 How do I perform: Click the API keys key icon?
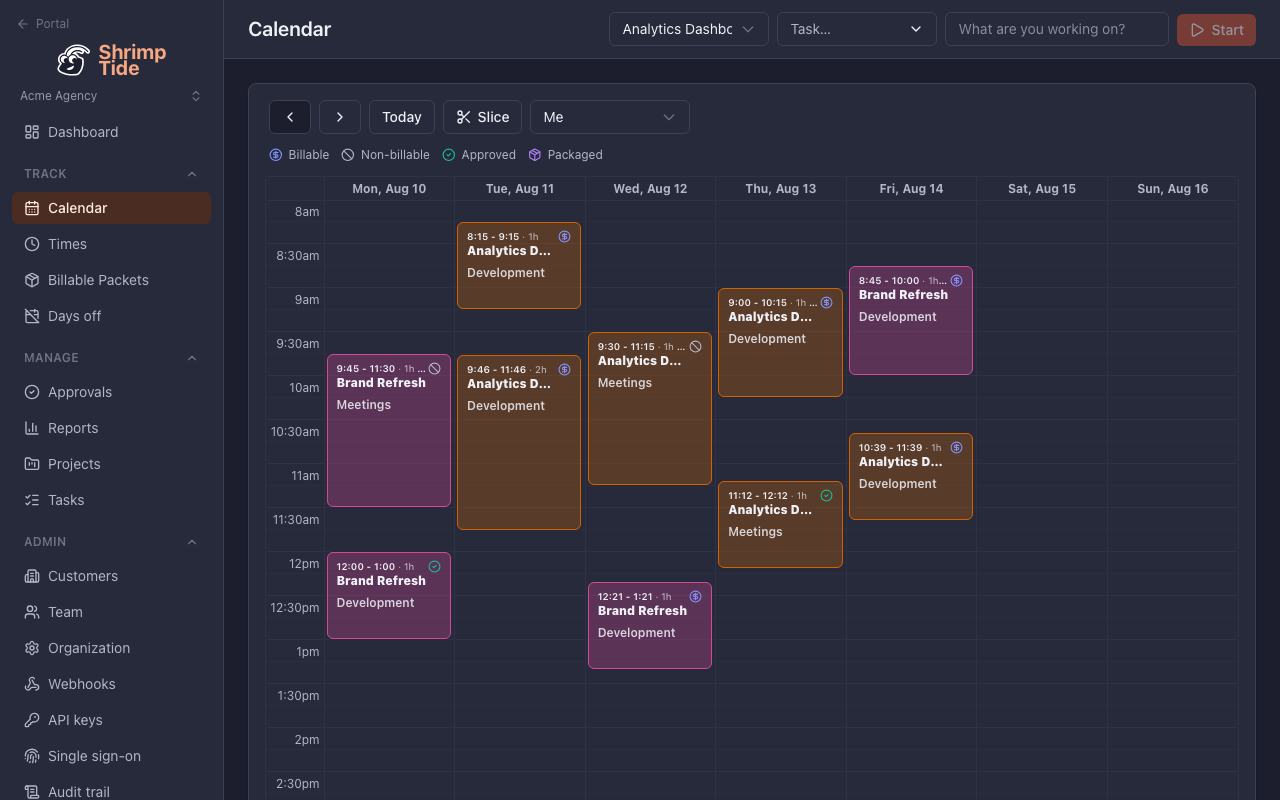click(32, 720)
